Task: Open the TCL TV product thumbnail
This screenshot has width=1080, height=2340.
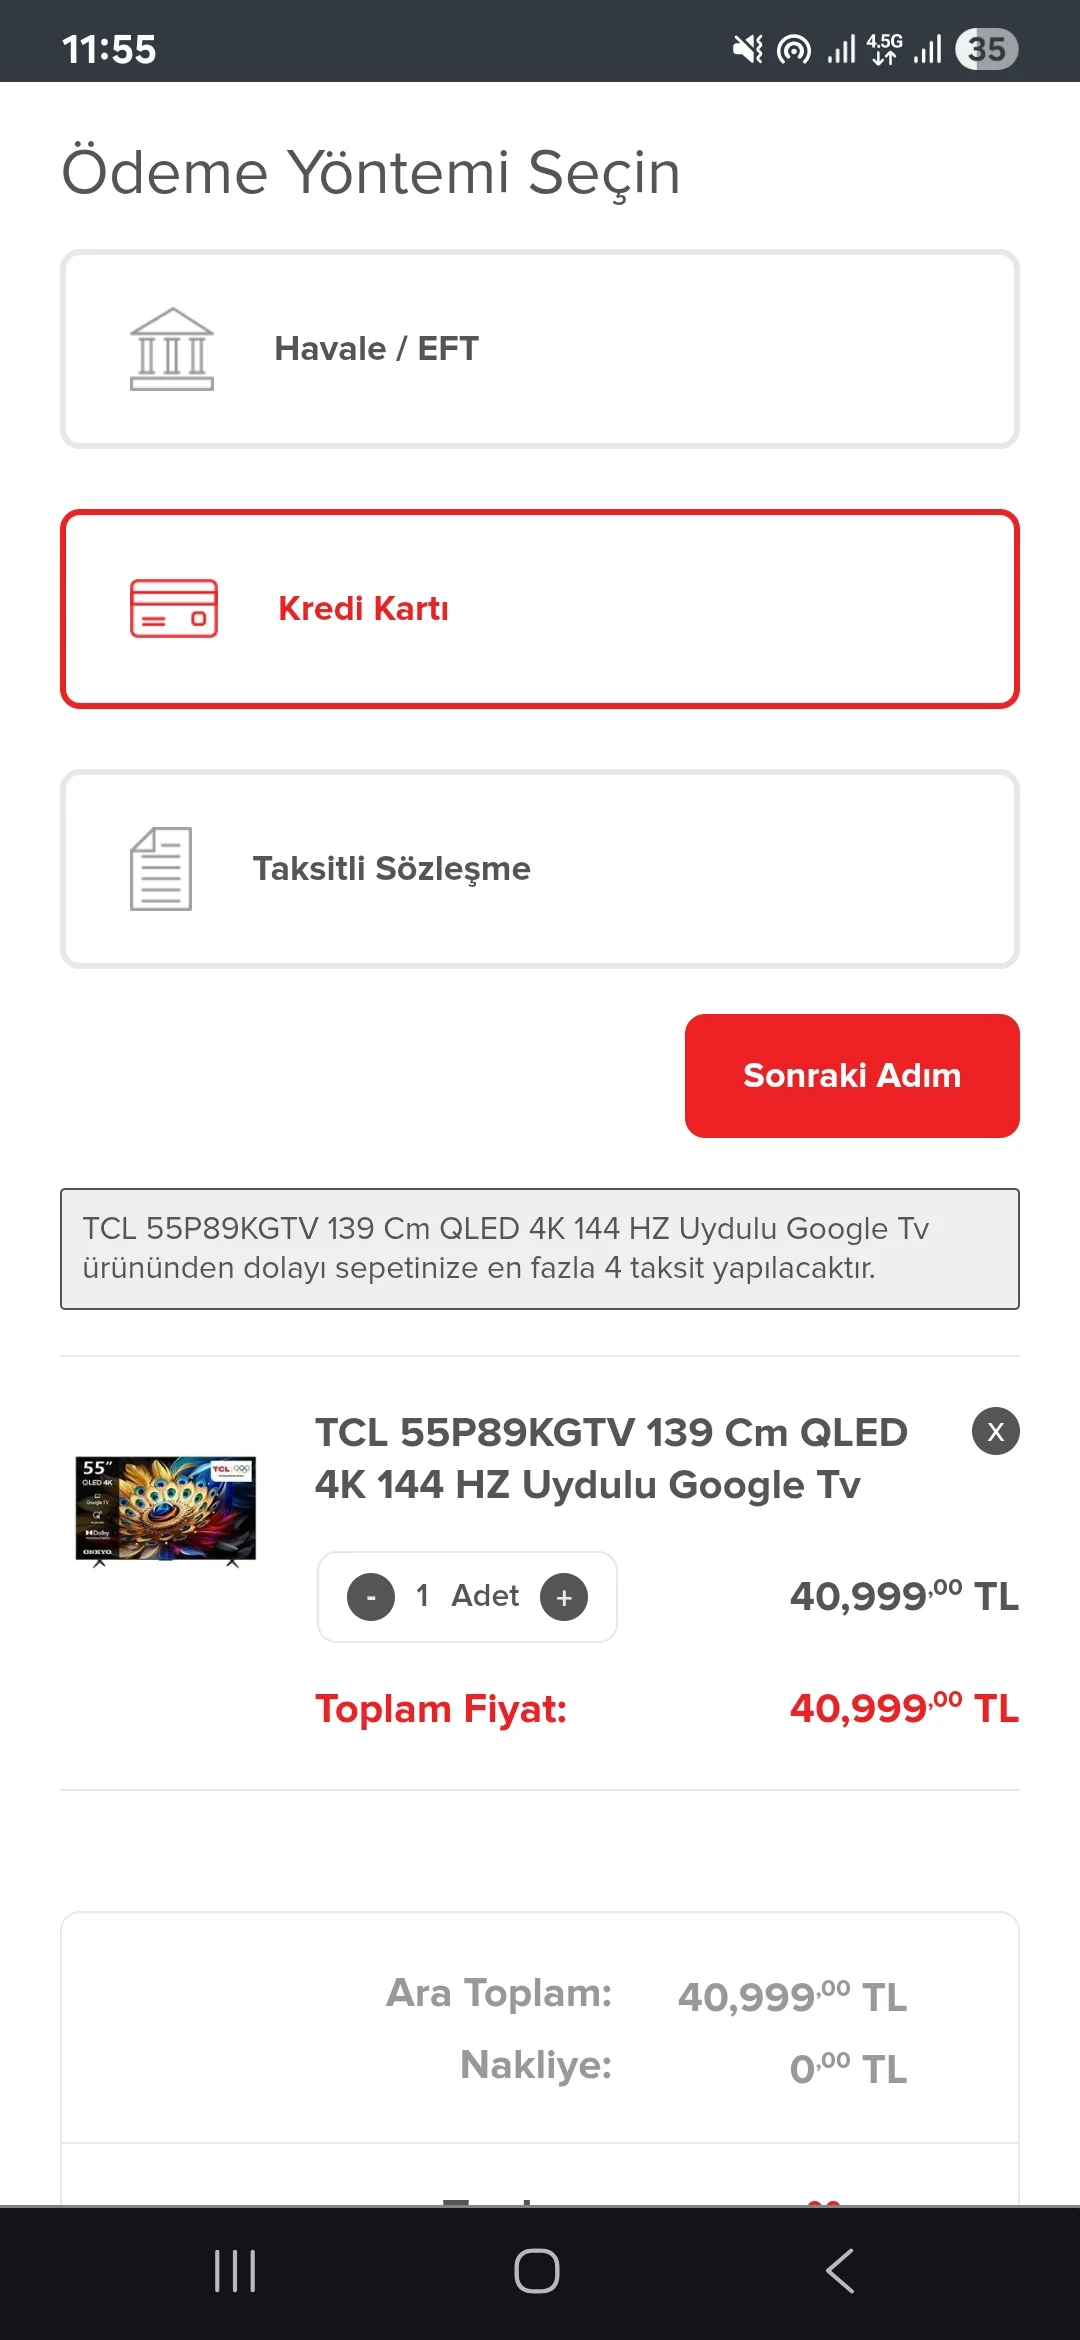Action: click(166, 1510)
